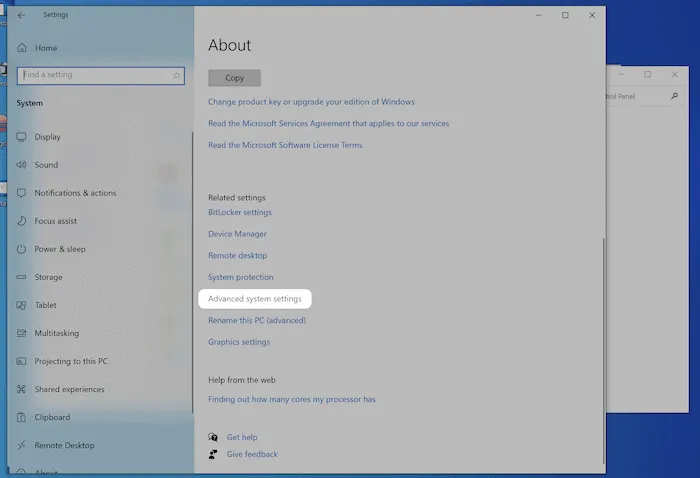
Task: Click the Copy button
Action: click(234, 78)
